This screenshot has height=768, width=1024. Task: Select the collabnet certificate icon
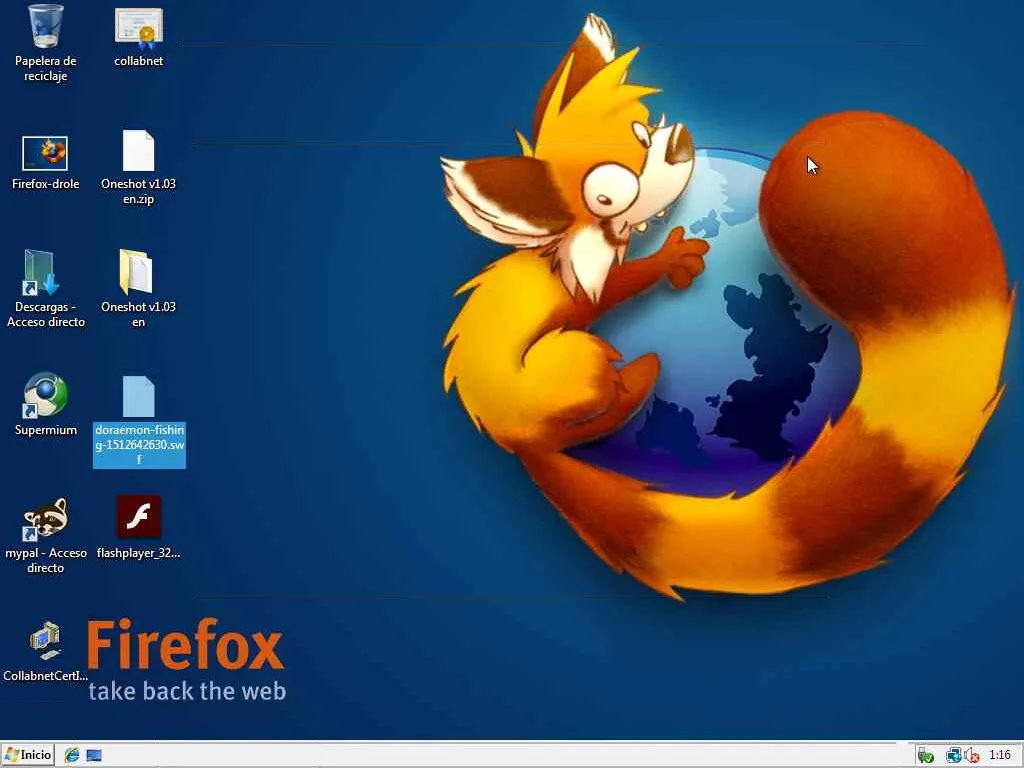(x=138, y=28)
